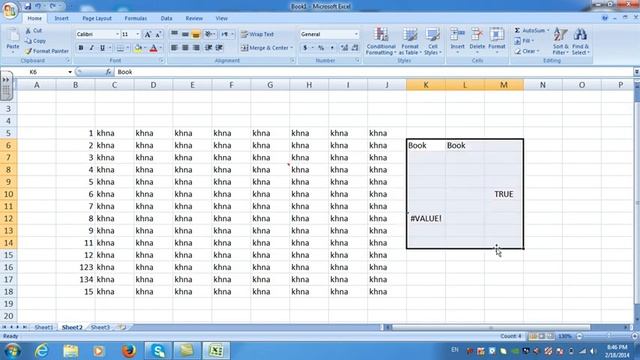Open the Format cells menu
The height and width of the screenshot is (360, 640).
pos(497,40)
